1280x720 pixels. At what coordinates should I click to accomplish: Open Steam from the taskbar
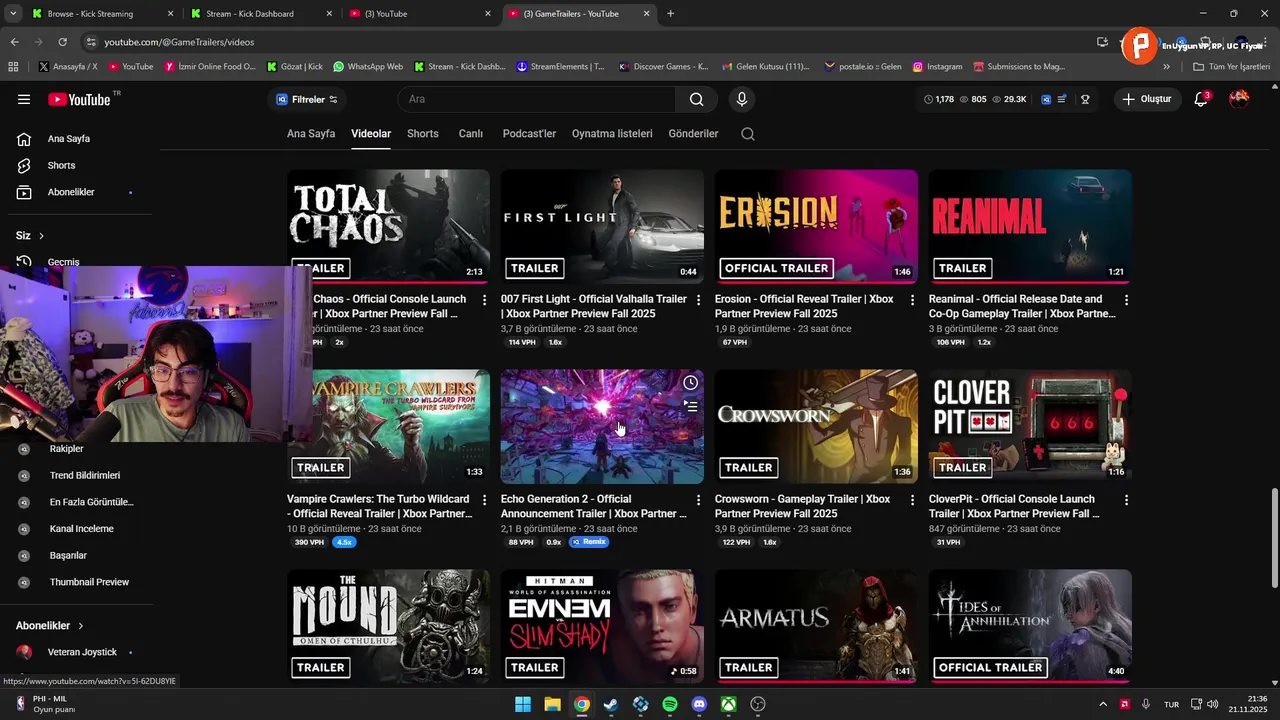pyautogui.click(x=611, y=704)
